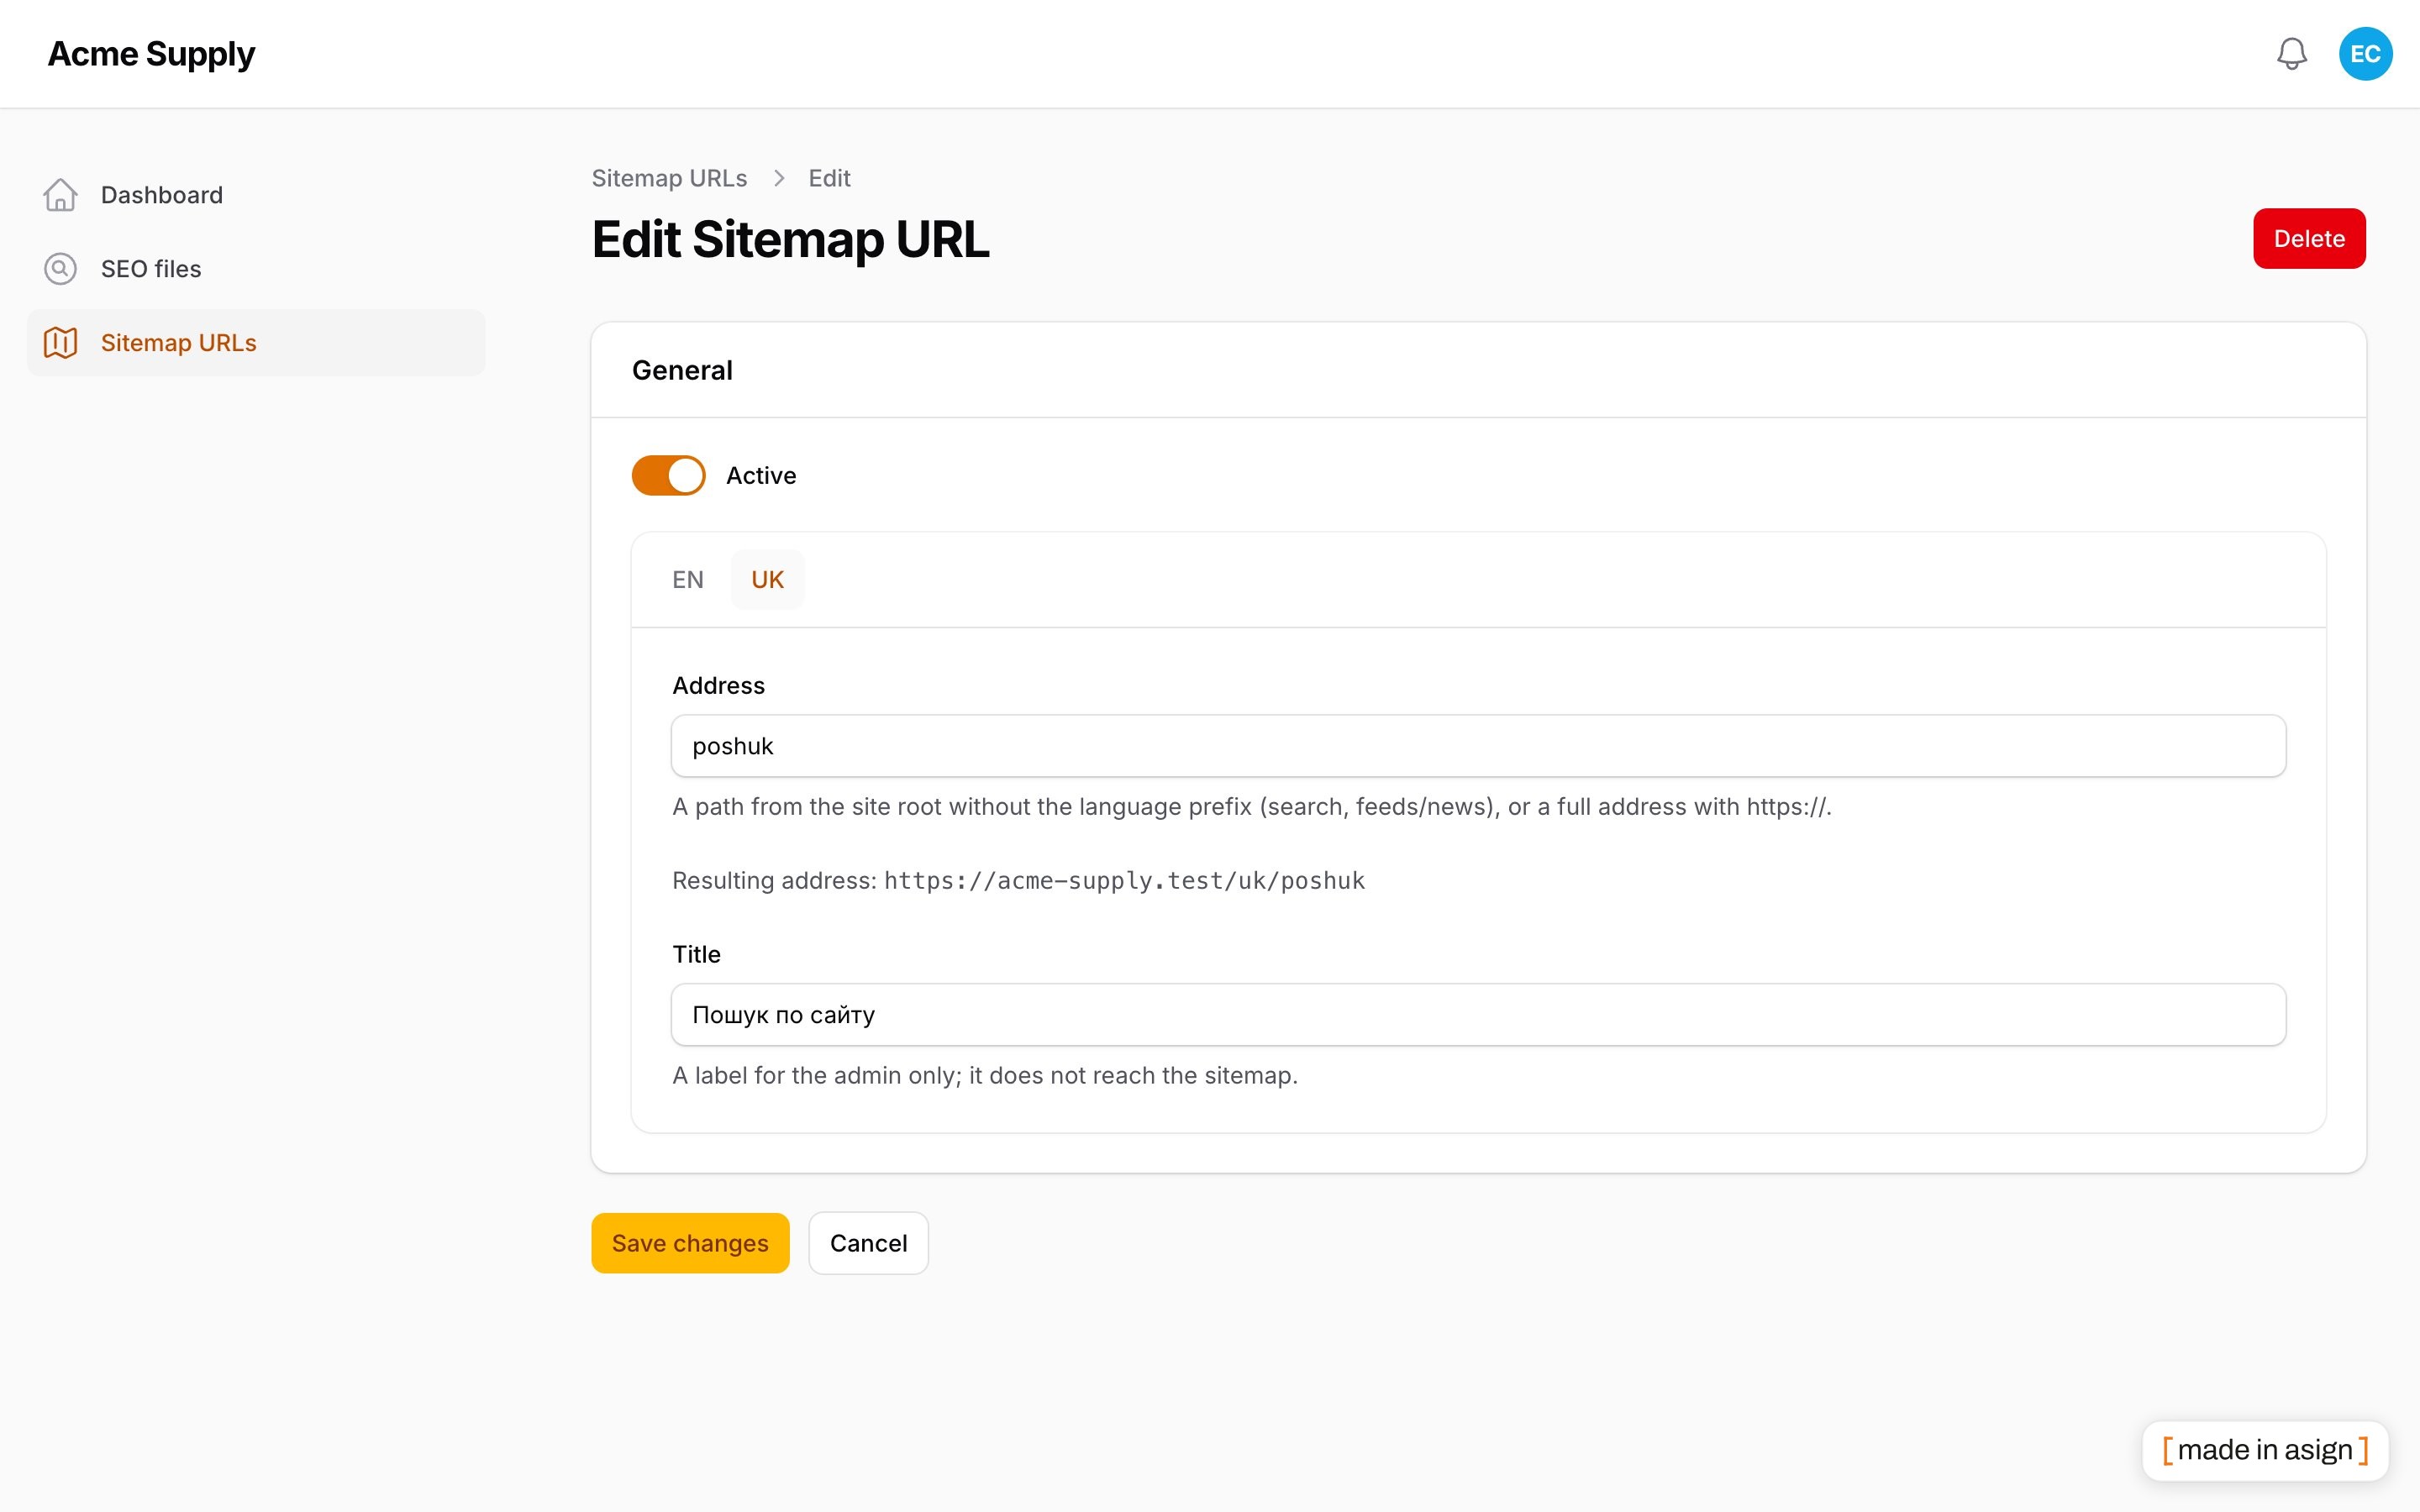Click the 'A label for the admin only' hint
This screenshot has height=1512, width=2420.
[x=985, y=1076]
